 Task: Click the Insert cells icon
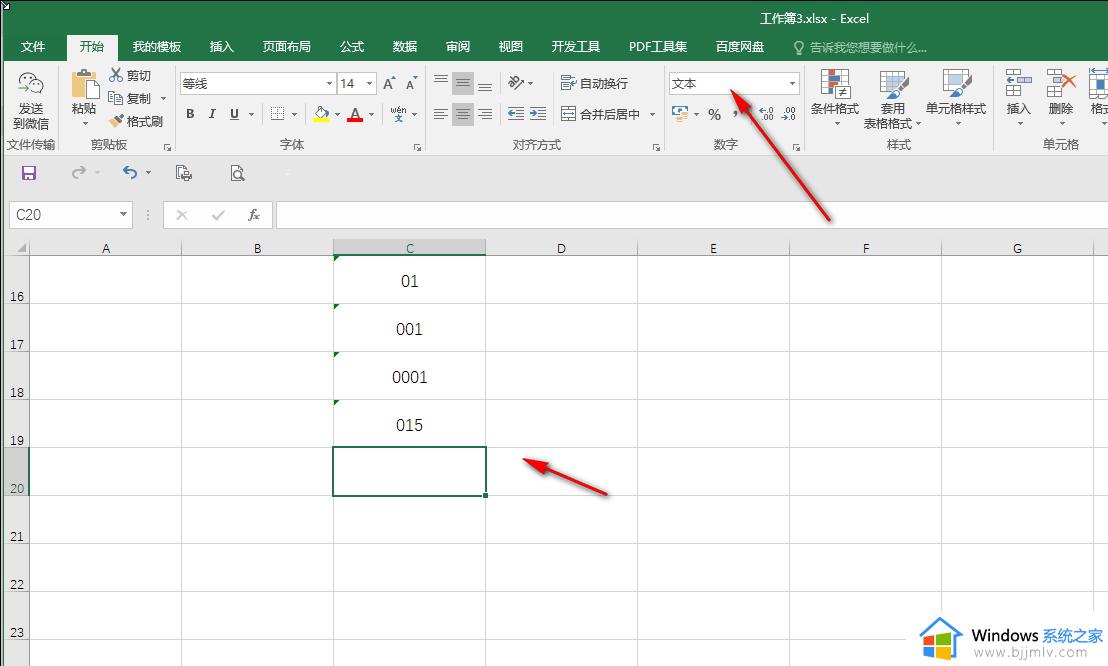(x=1018, y=83)
